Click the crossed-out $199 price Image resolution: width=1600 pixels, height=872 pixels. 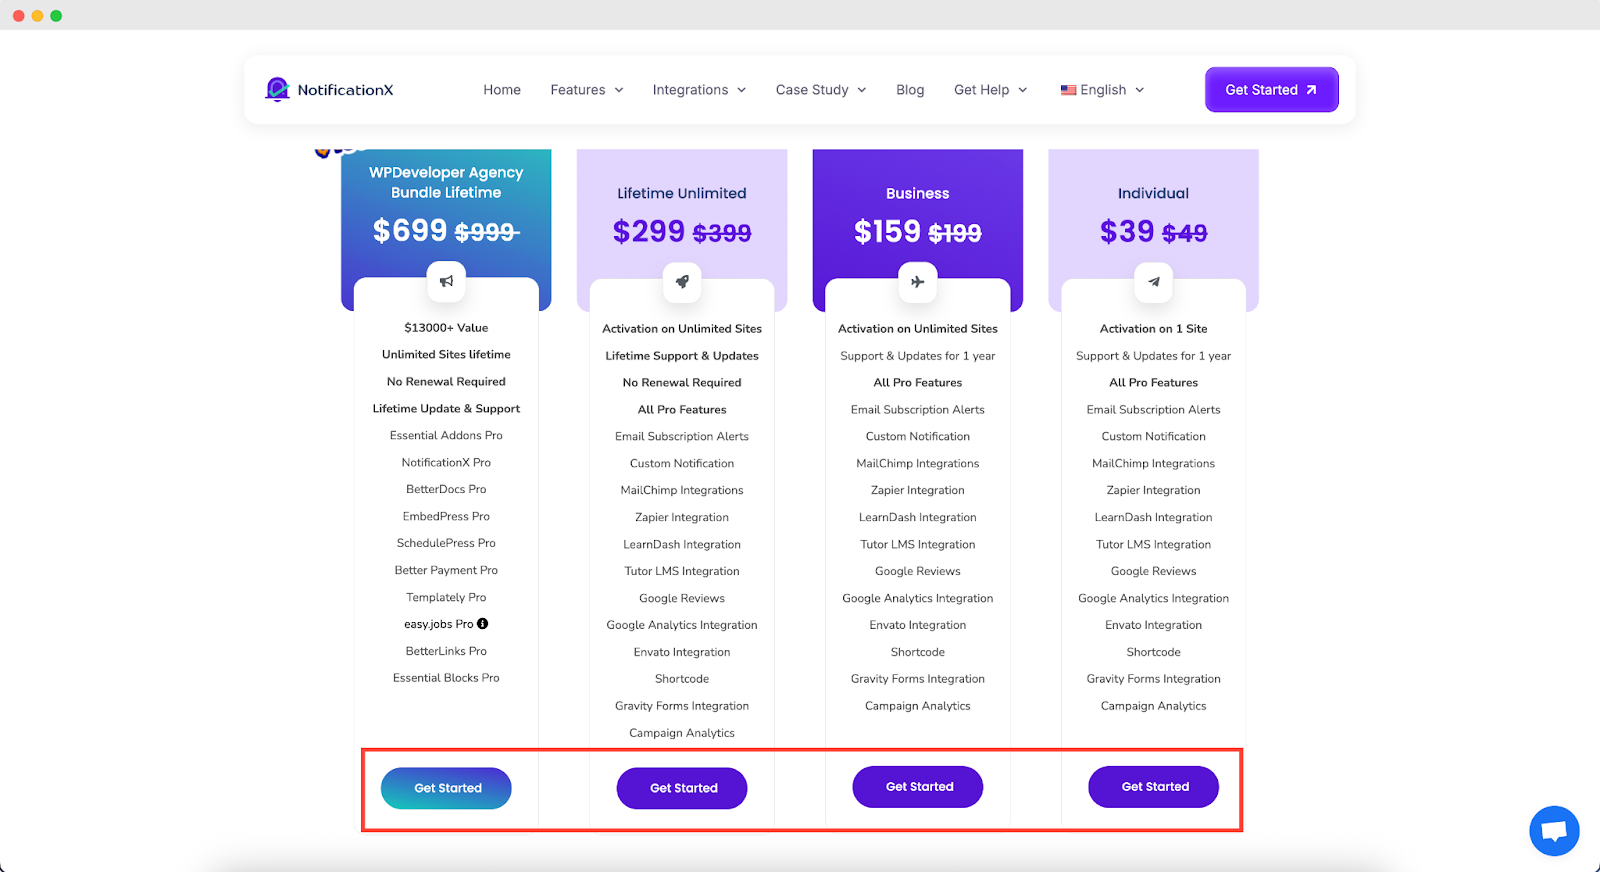point(955,234)
